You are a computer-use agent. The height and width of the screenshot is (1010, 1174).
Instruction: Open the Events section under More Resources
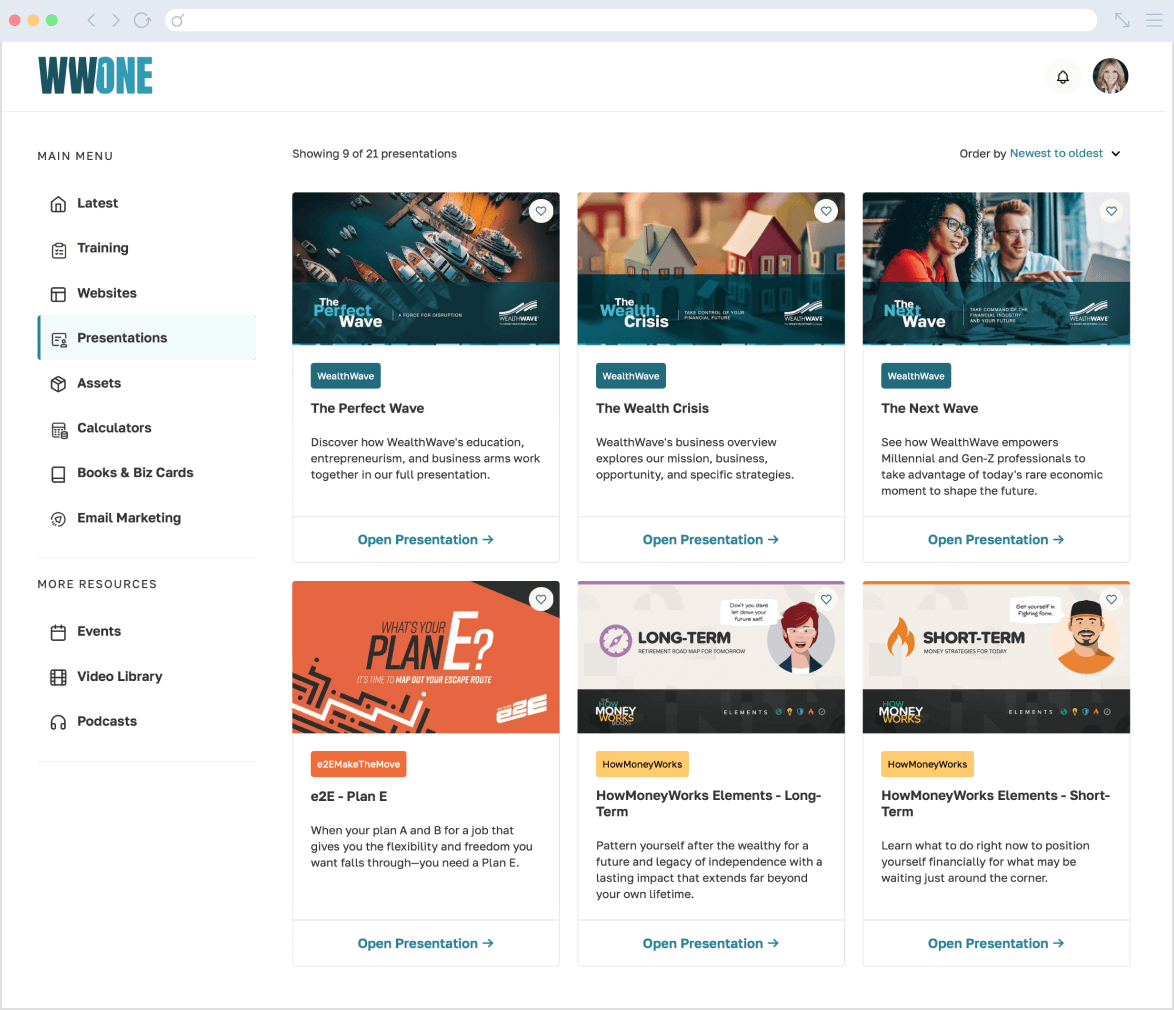point(99,631)
